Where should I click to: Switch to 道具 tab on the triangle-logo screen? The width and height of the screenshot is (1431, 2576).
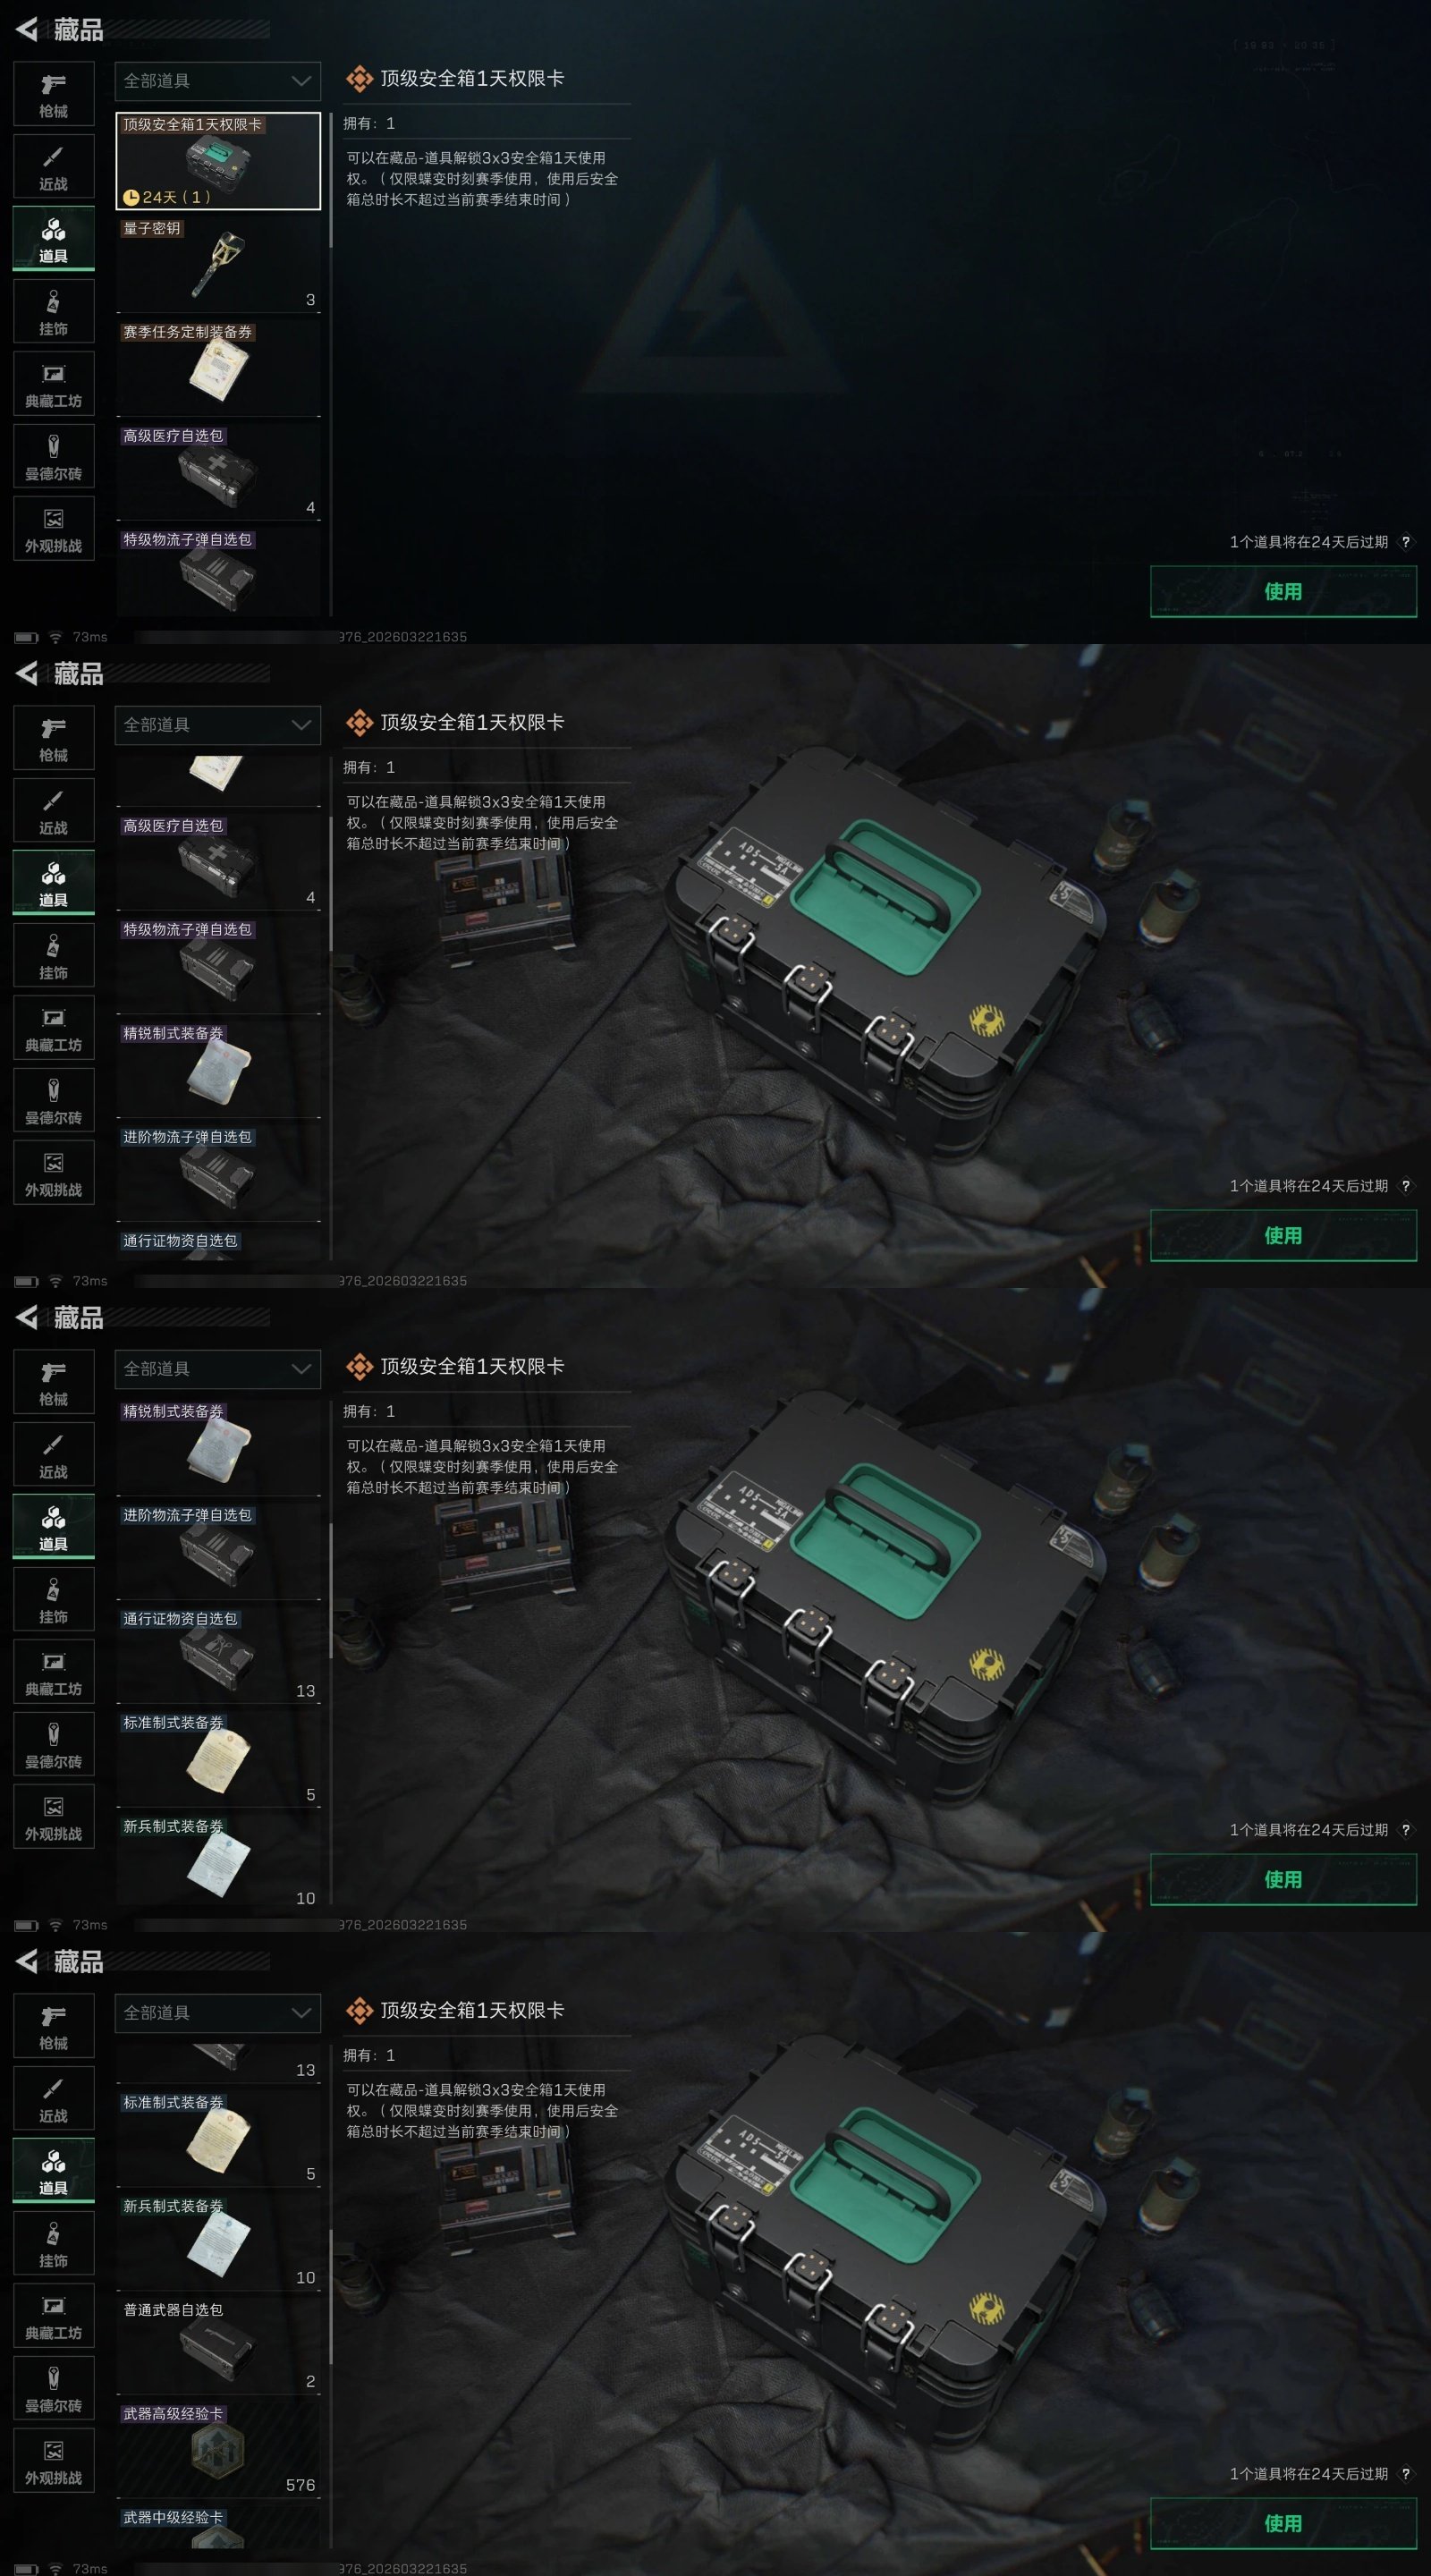pos(54,239)
